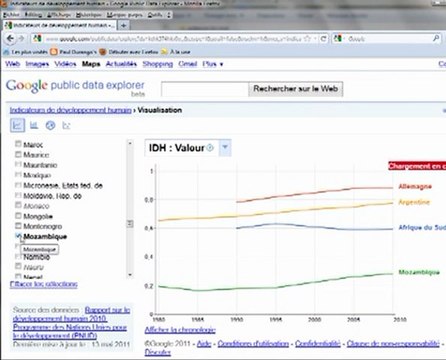Open the Marque-pages menu
This screenshot has height=360, width=446.
[x=125, y=15]
